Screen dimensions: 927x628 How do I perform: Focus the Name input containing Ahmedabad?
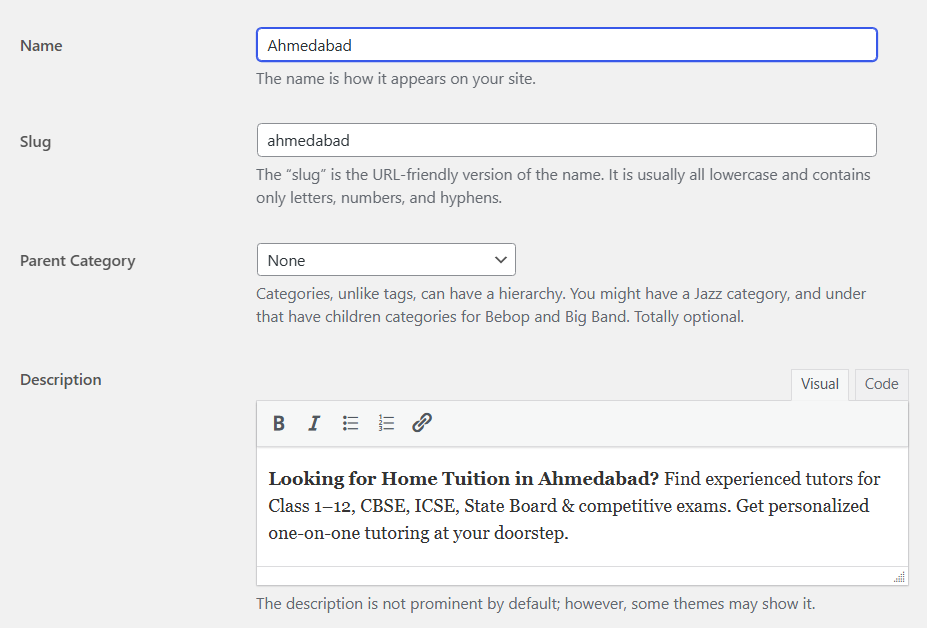coord(566,45)
